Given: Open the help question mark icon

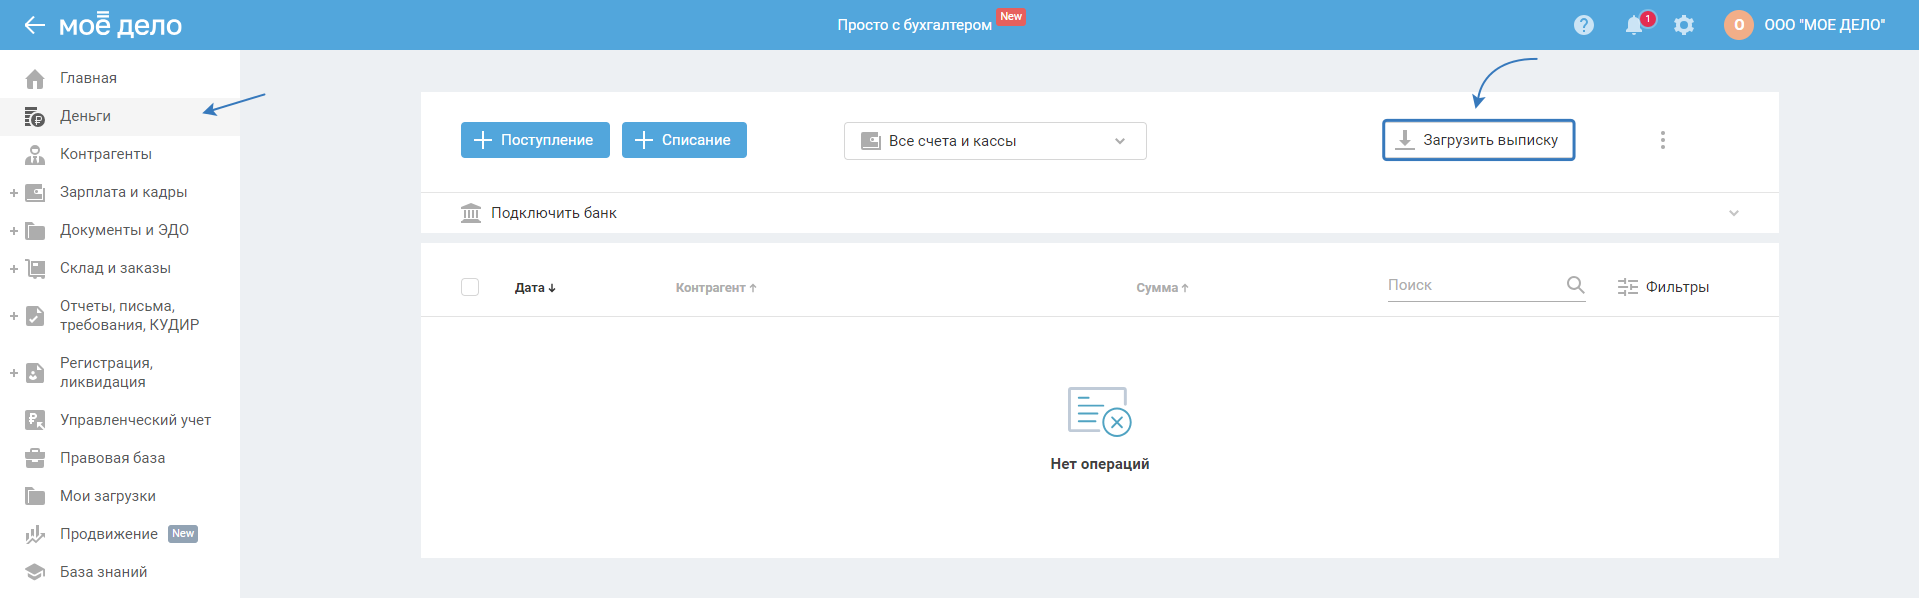Looking at the screenshot, I should tap(1584, 25).
